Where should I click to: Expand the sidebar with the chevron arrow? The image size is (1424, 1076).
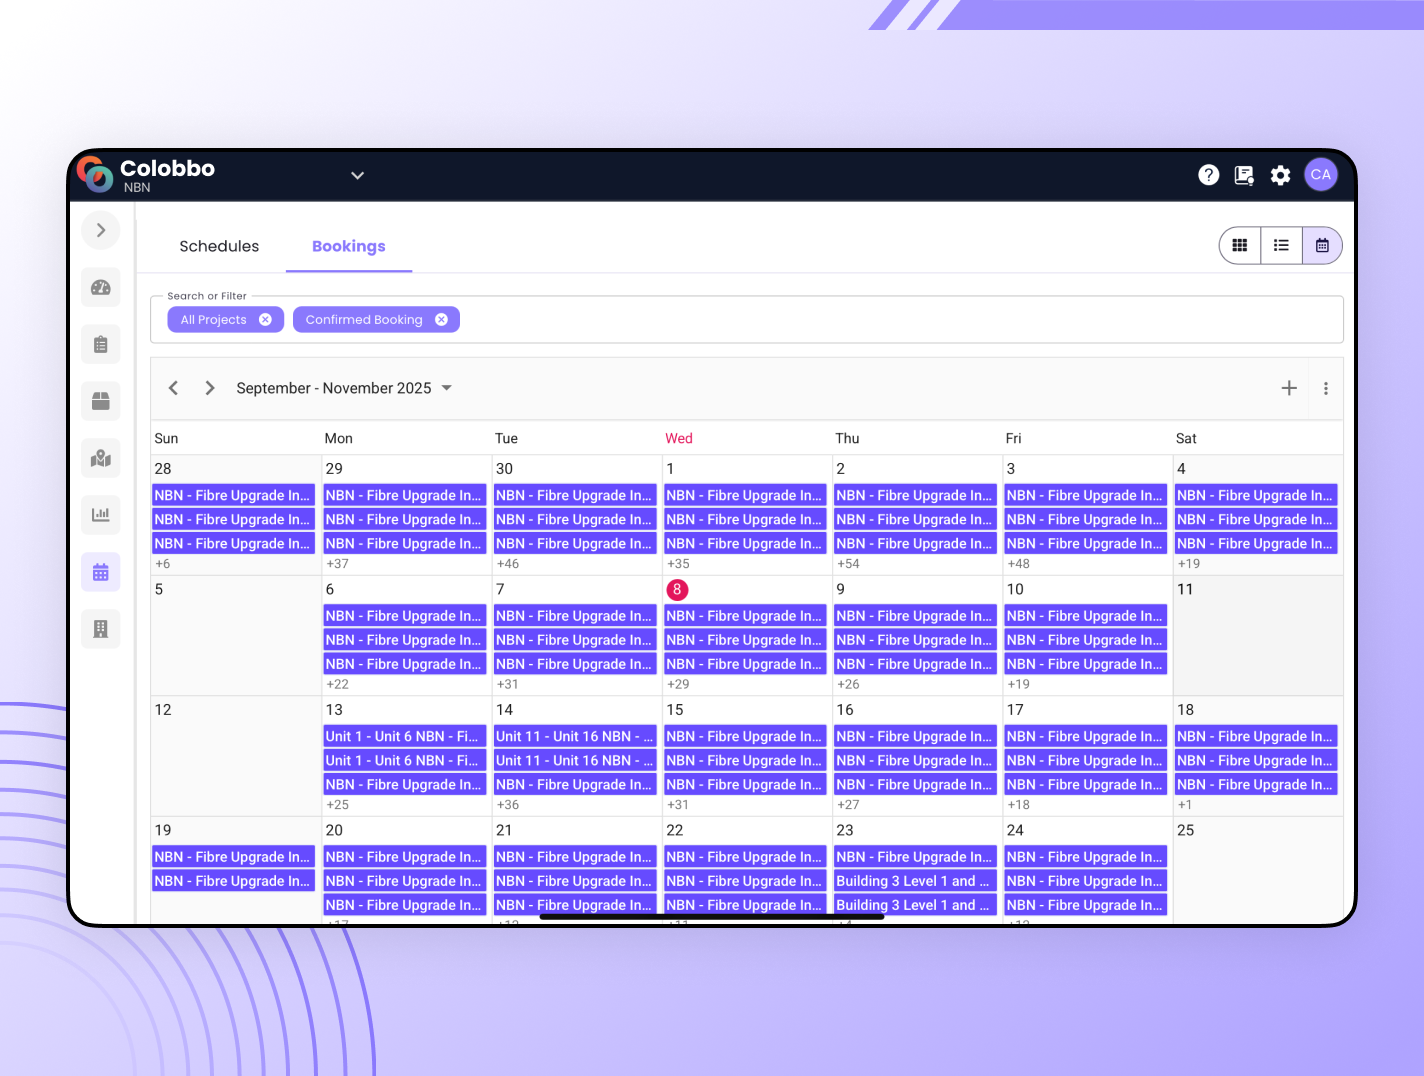pyautogui.click(x=101, y=231)
